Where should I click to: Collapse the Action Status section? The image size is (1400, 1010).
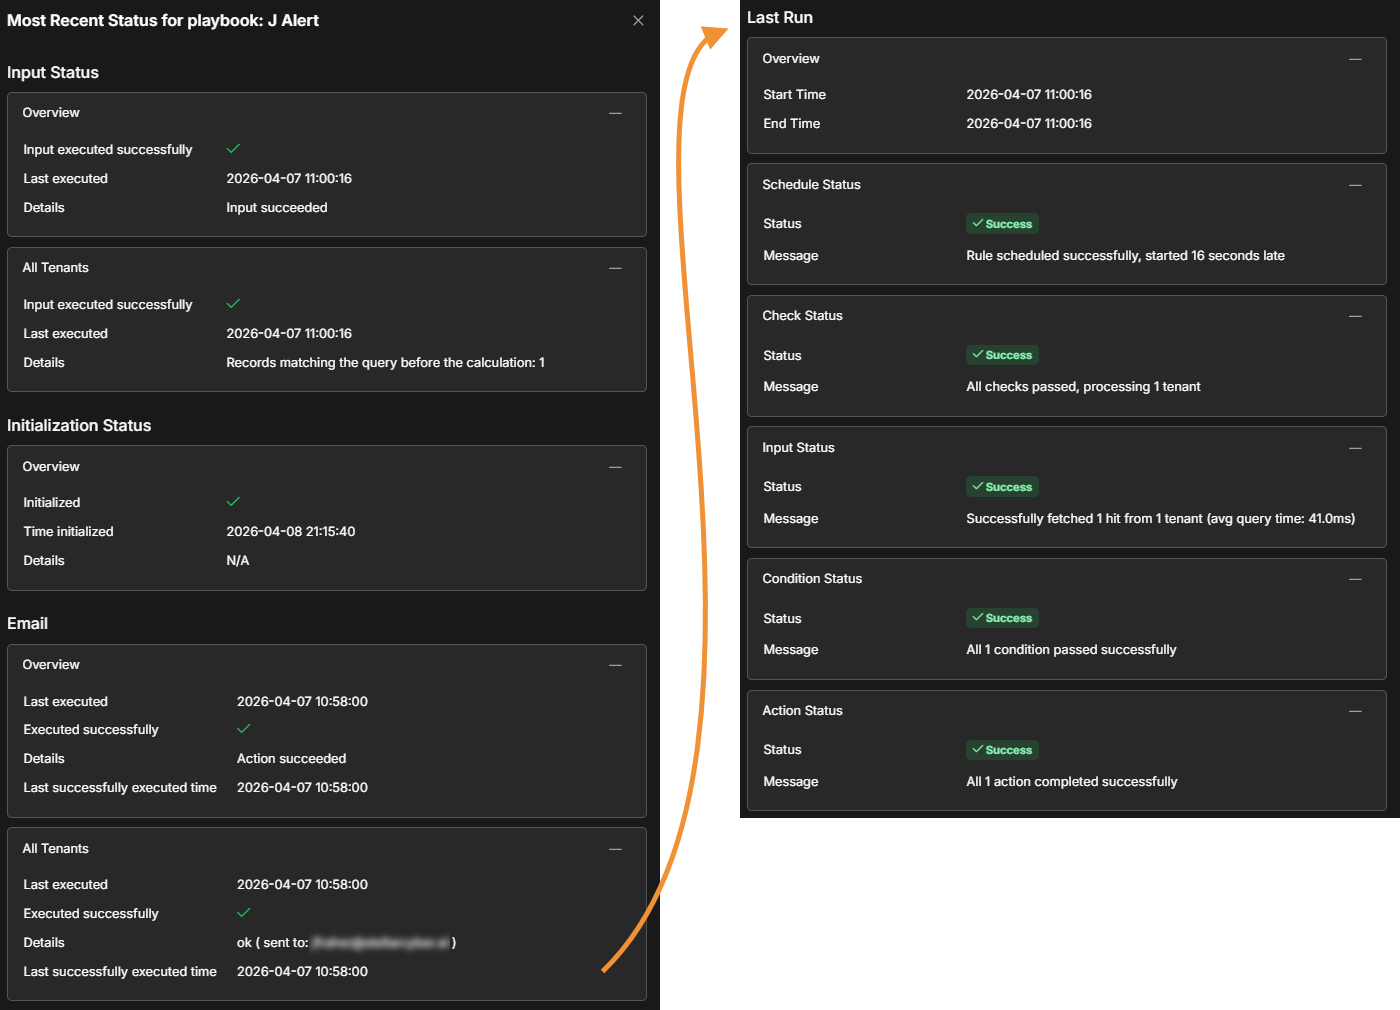(1355, 711)
